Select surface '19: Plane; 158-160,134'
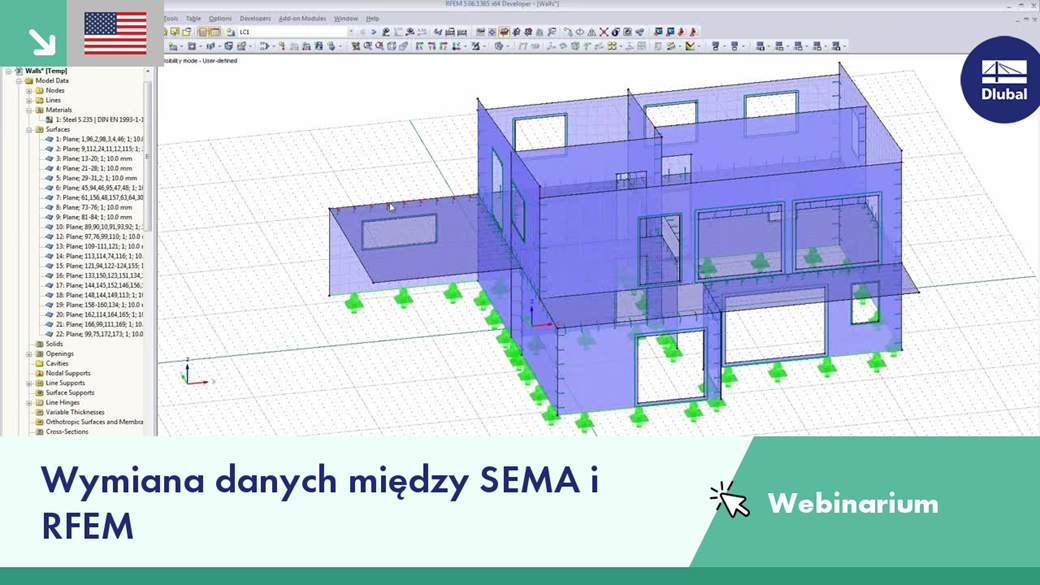Screen dimensions: 1040x585 [99, 304]
